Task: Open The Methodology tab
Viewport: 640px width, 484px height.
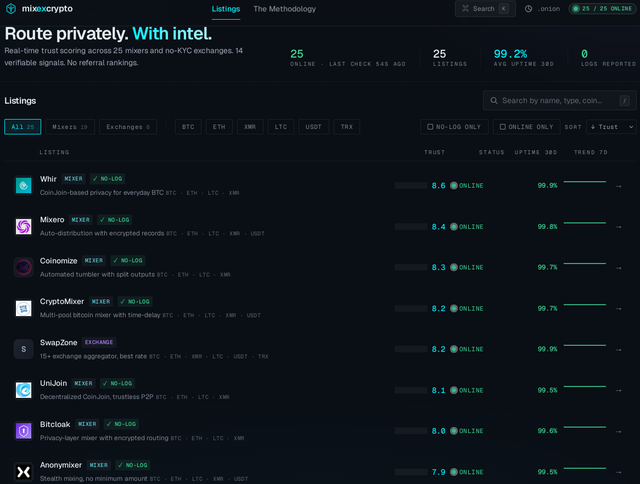Action: click(284, 9)
